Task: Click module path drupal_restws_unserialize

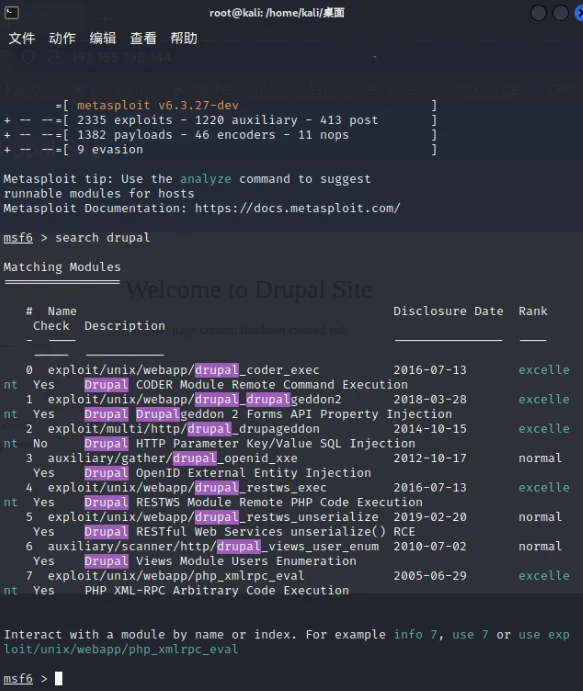Action: click(x=213, y=517)
